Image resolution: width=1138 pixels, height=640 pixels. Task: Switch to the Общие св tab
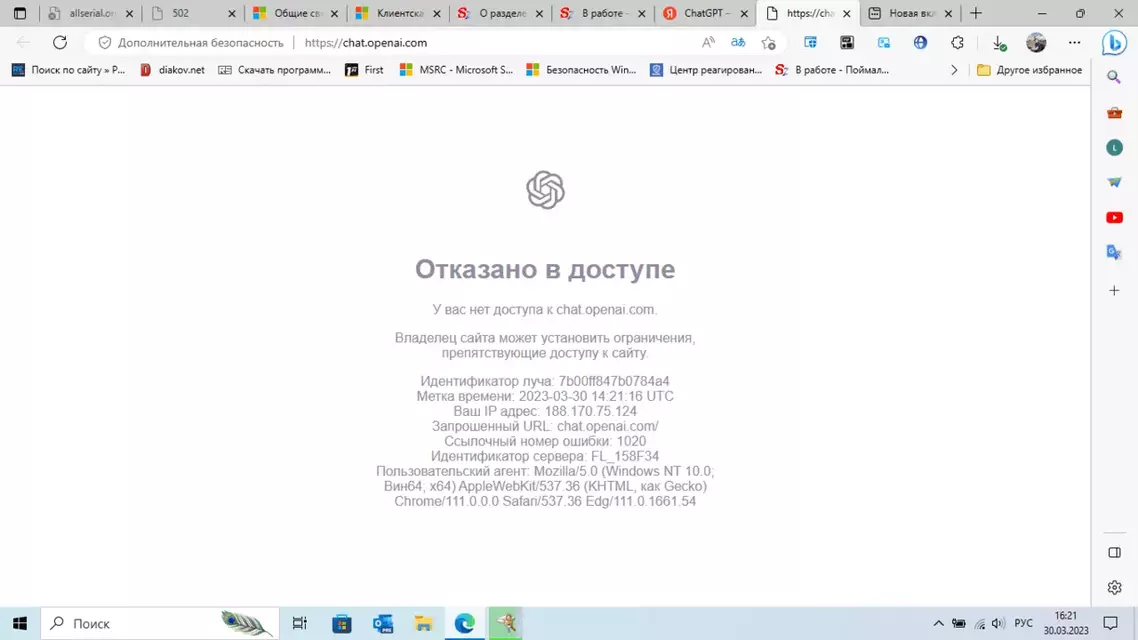[295, 13]
